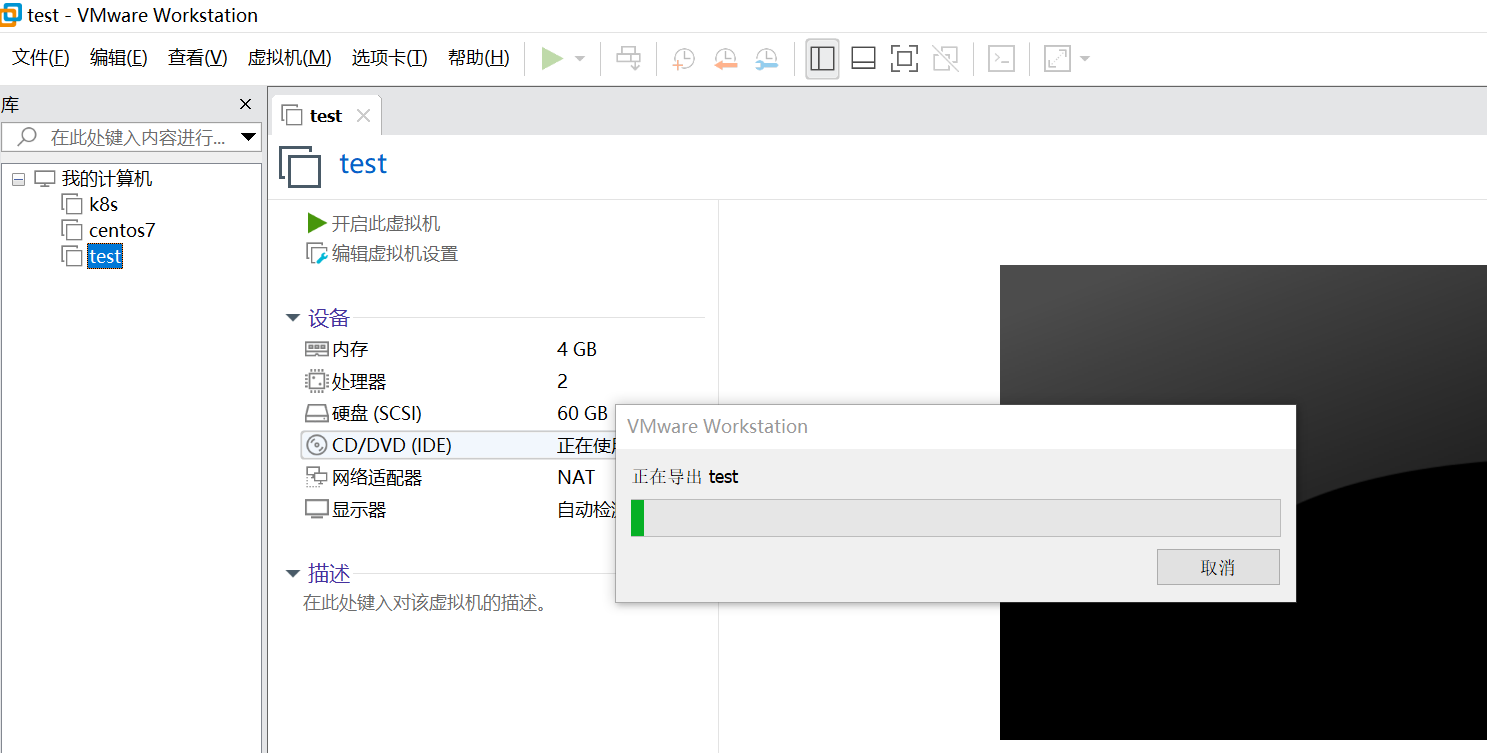Click 取消 to cancel the export
Viewport: 1487px width, 753px height.
coord(1217,567)
